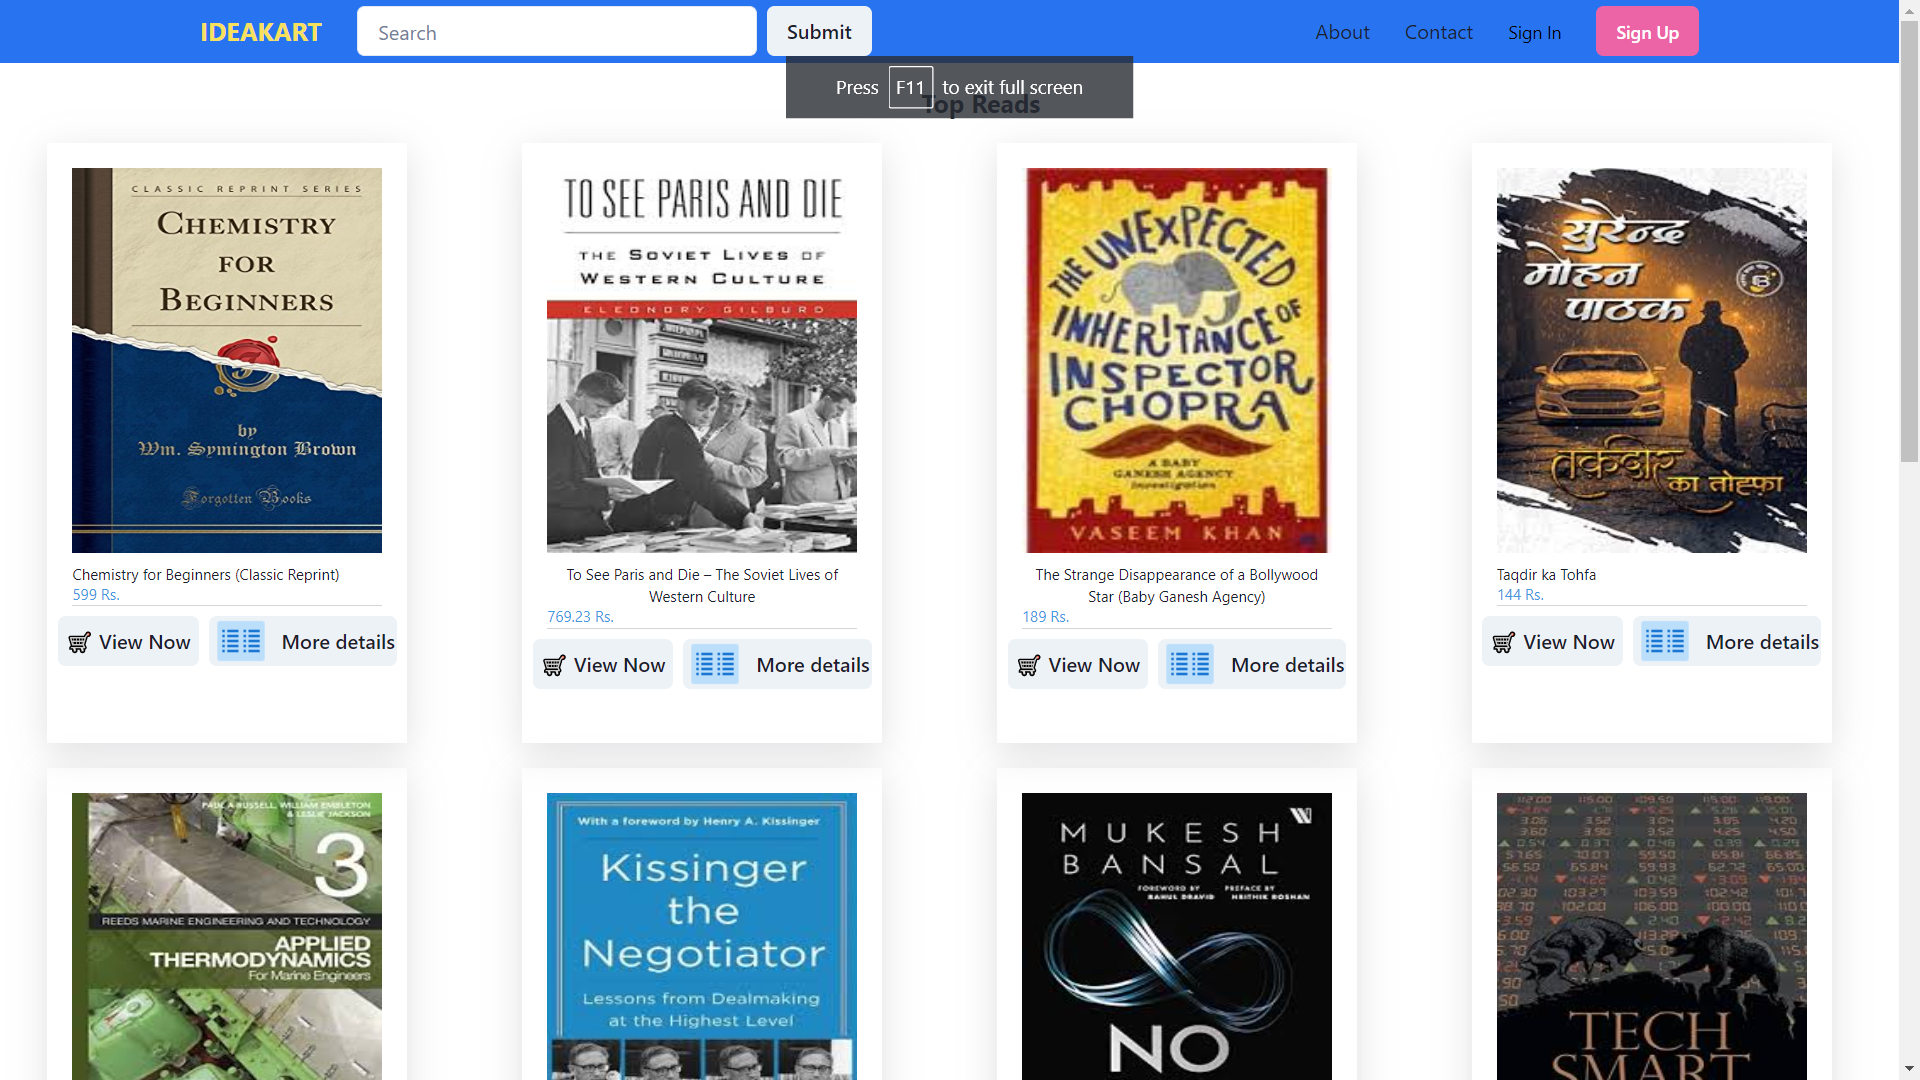
Task: Open the About page
Action: [1342, 32]
